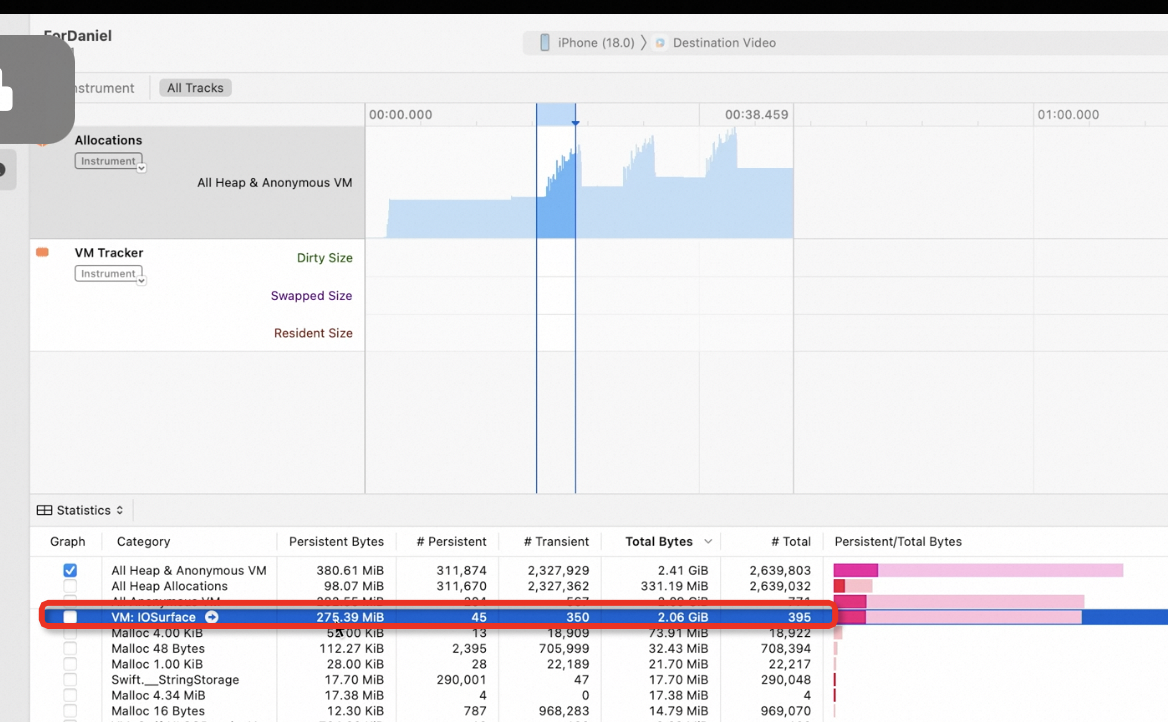
Task: Open the Statistics view switcher dropdown
Action: point(120,510)
